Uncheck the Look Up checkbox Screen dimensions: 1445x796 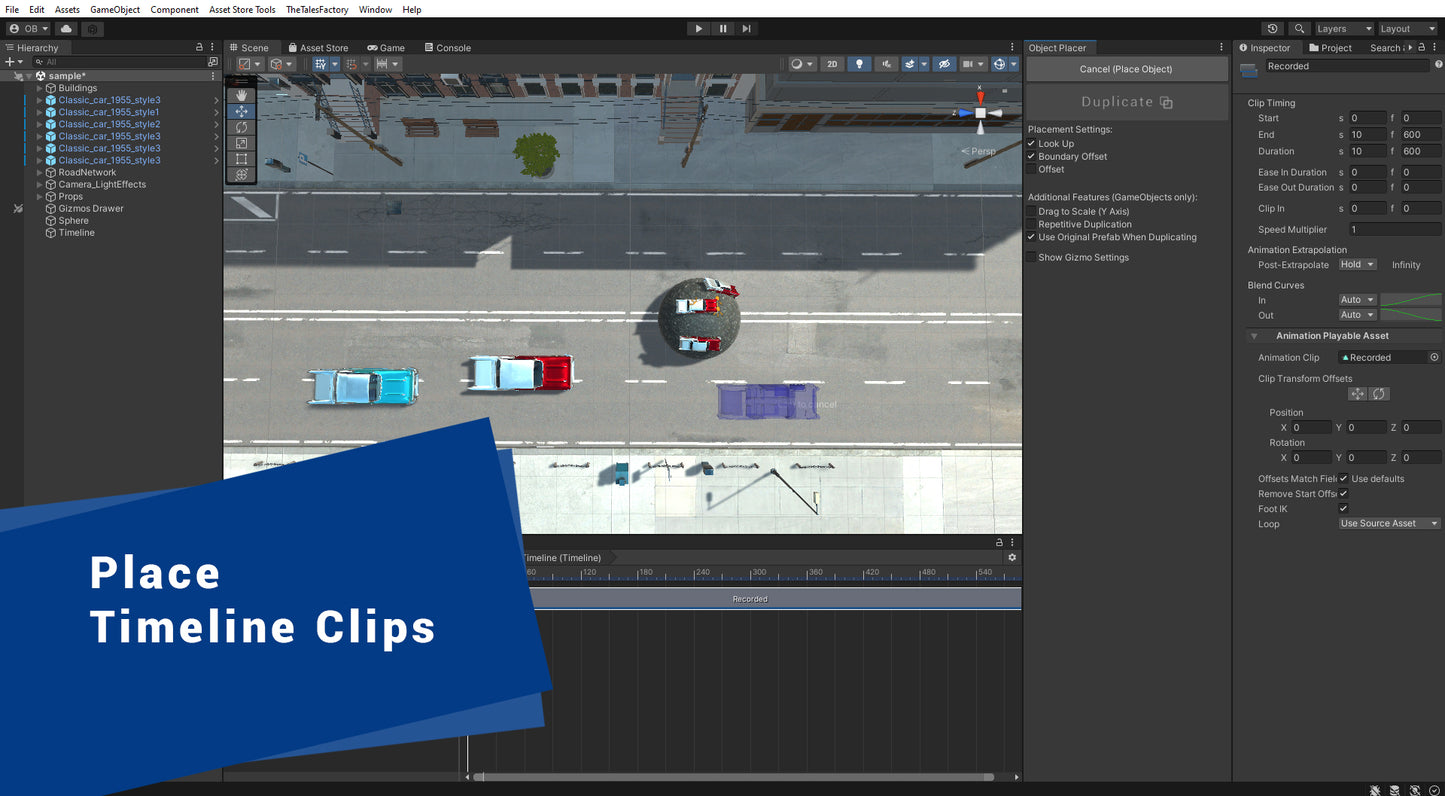pos(1032,144)
